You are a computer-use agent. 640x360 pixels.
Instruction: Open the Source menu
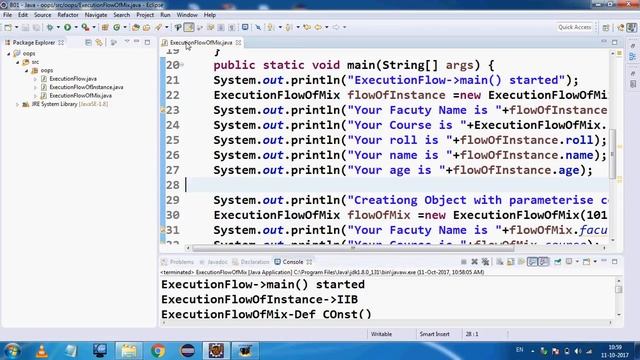tap(42, 15)
